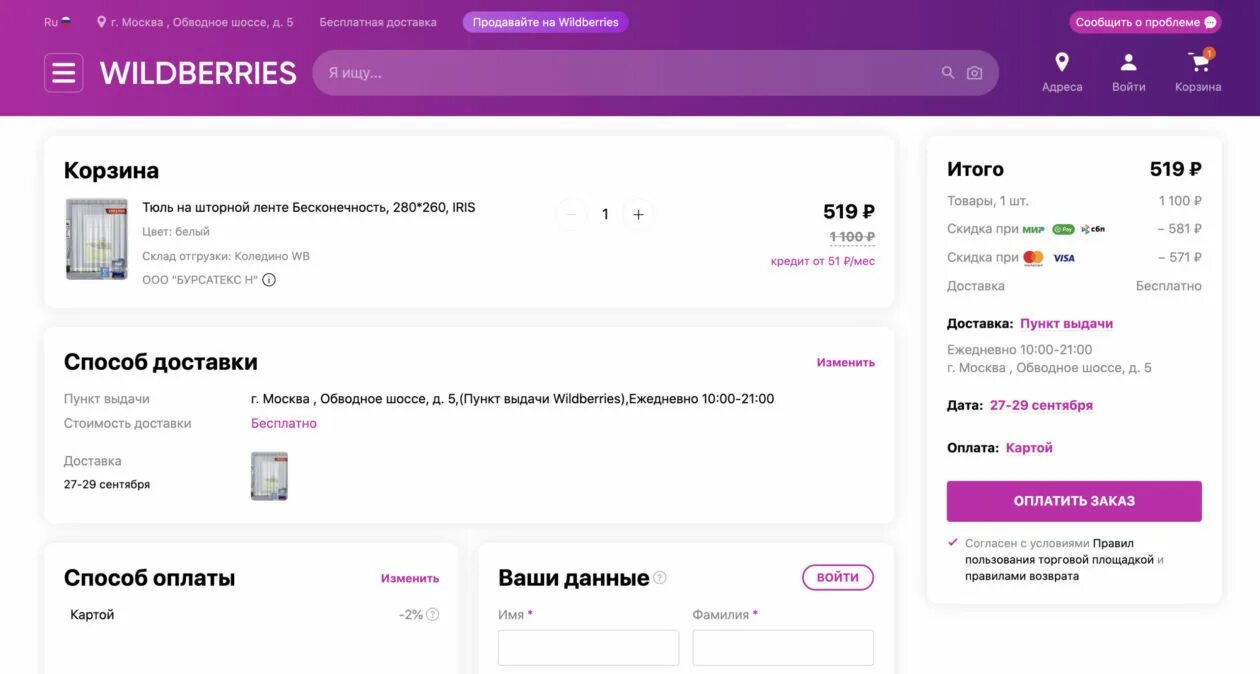
Task: Click Сообщить о проблеме button
Action: 1145,22
